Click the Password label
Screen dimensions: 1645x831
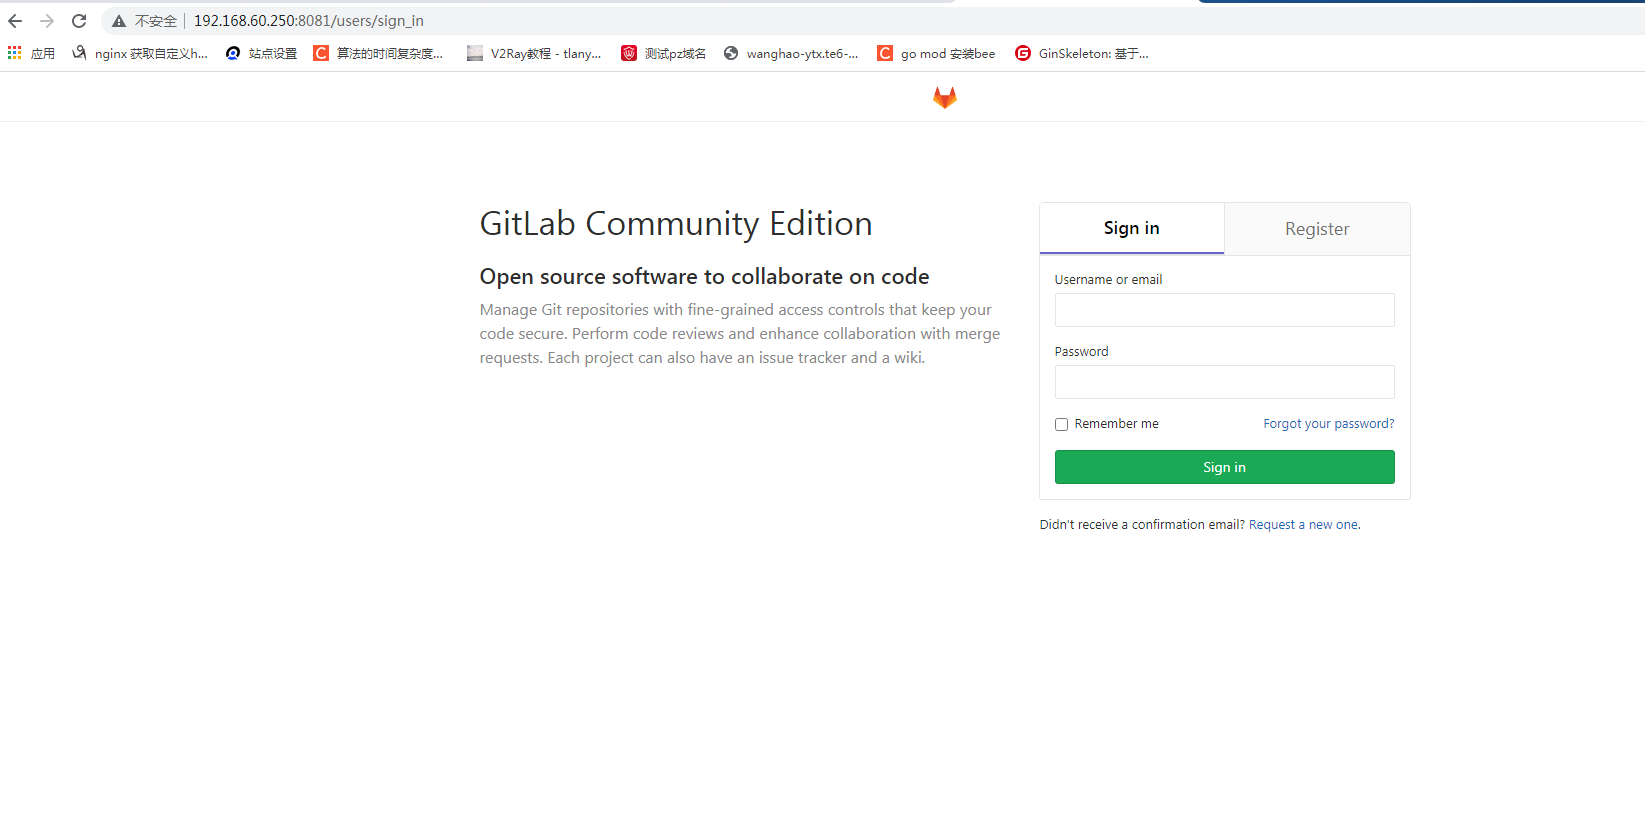(1081, 352)
